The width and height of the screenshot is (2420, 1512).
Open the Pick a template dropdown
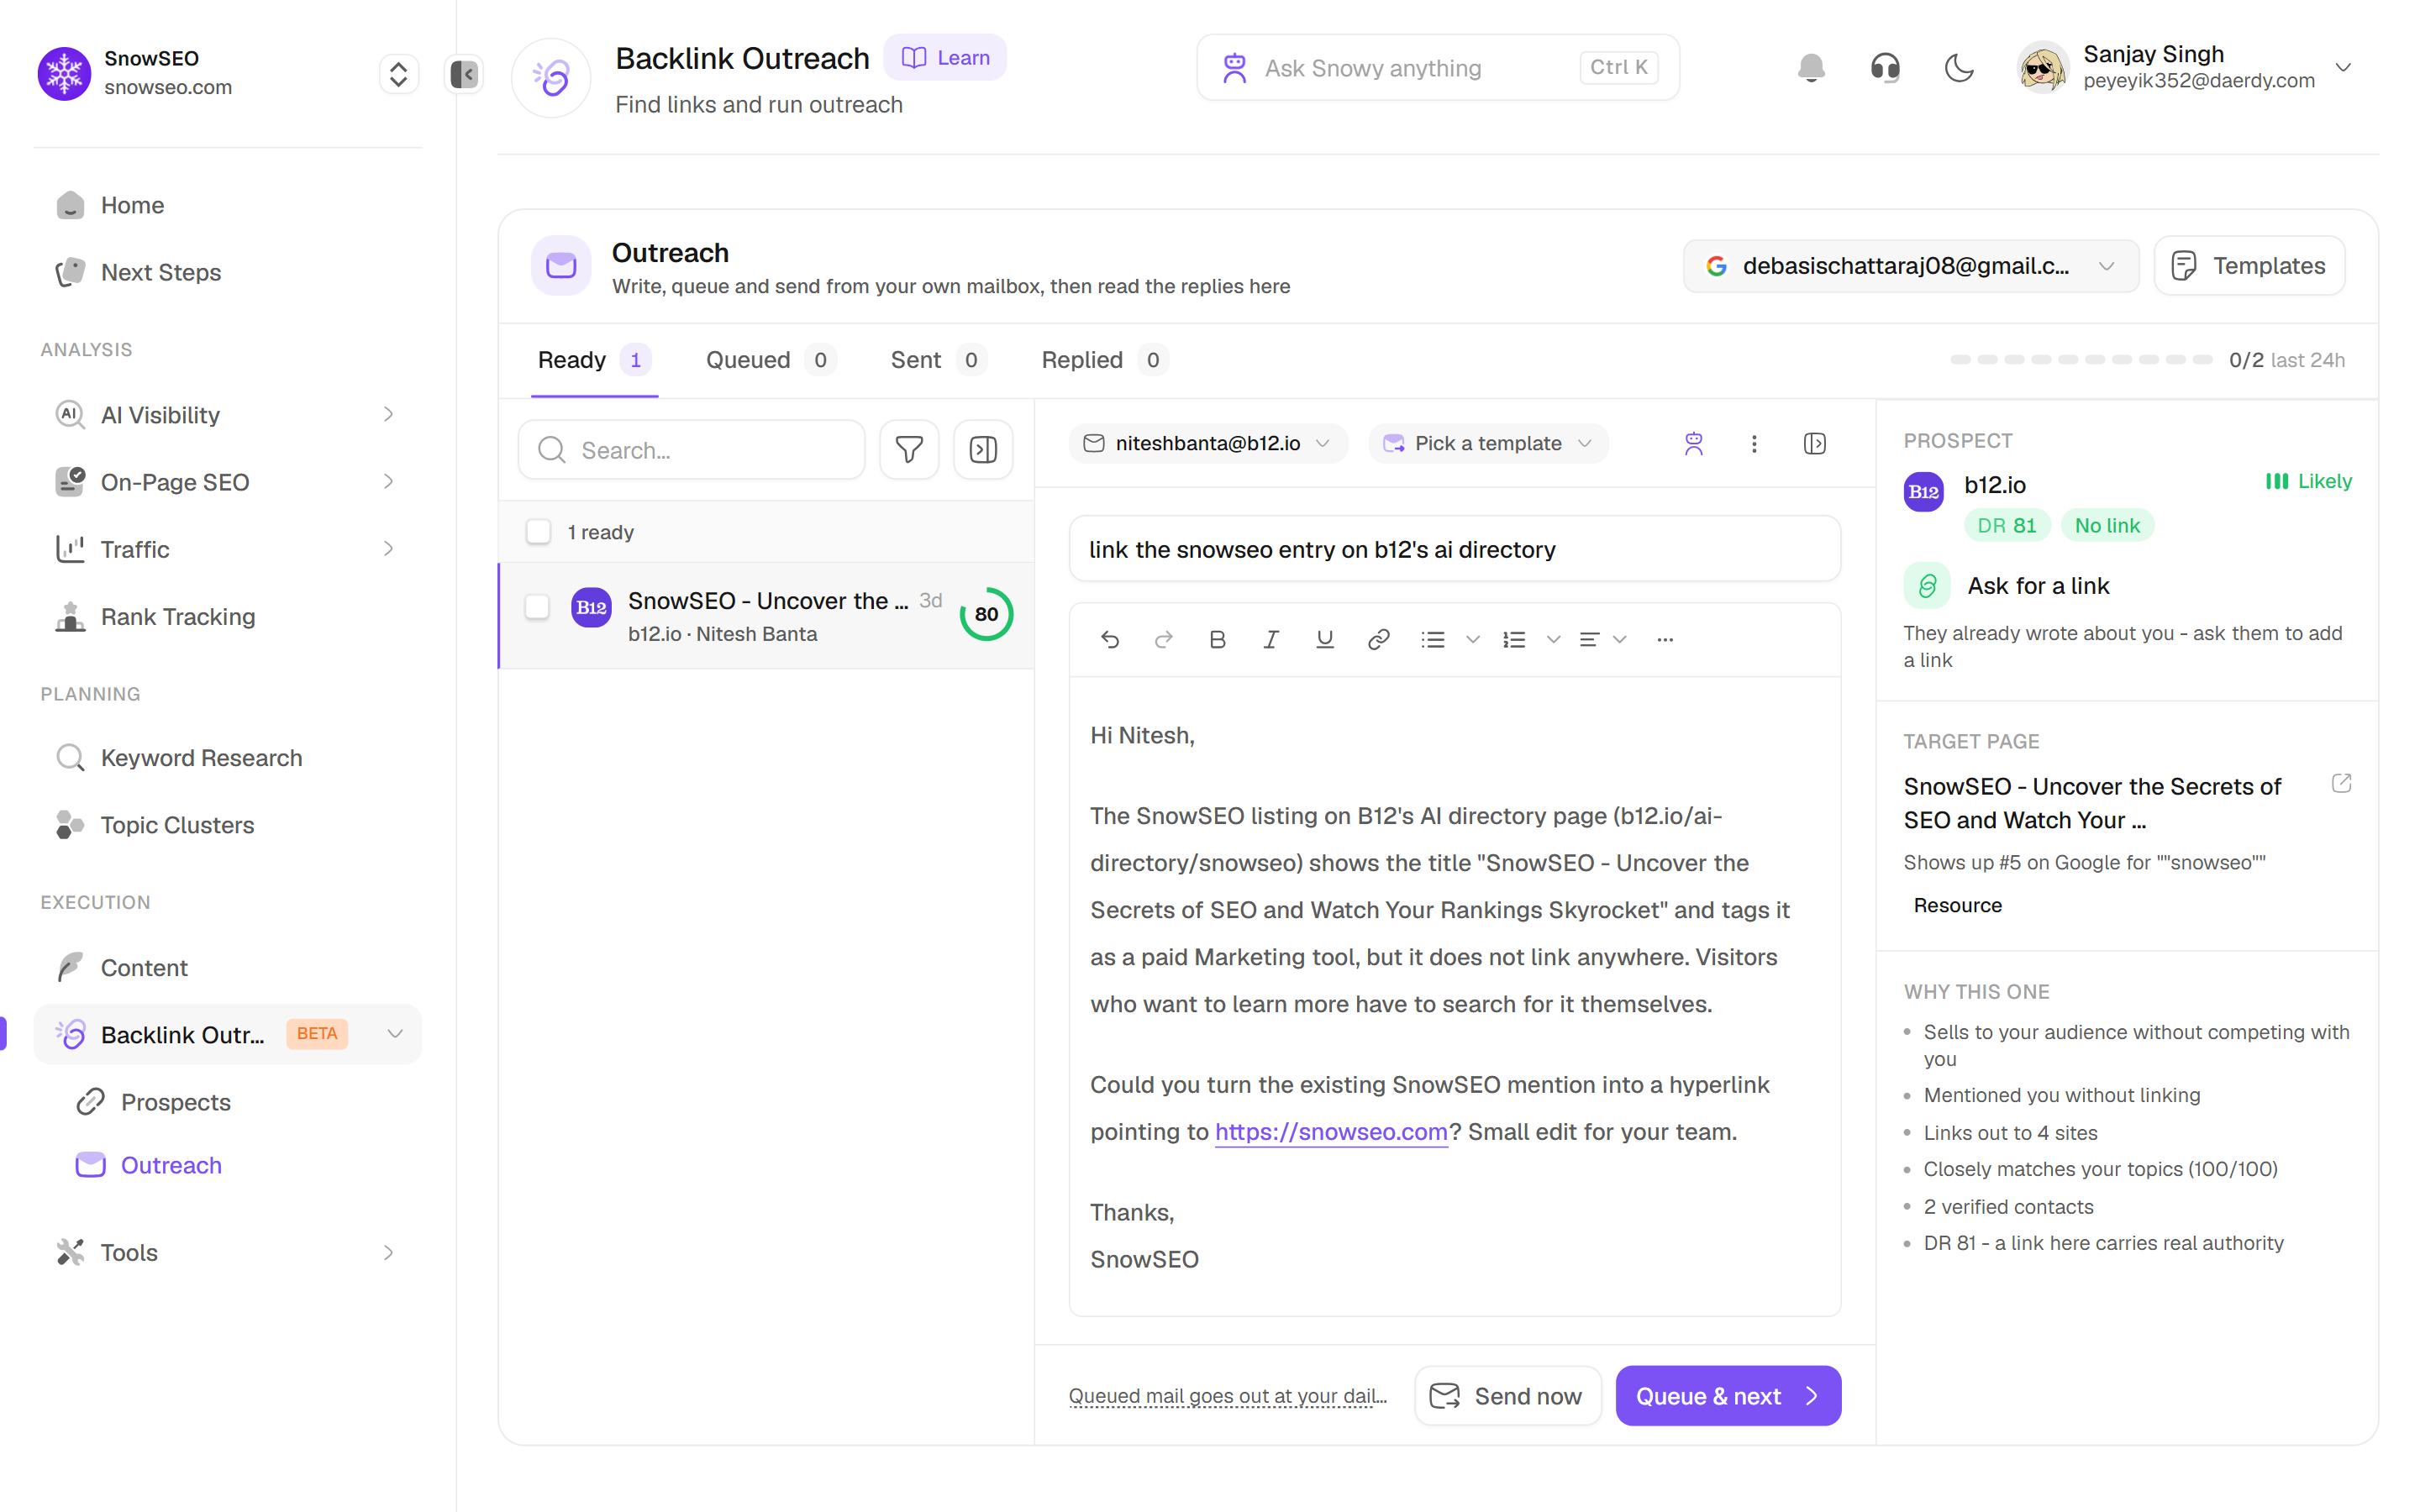coord(1487,444)
